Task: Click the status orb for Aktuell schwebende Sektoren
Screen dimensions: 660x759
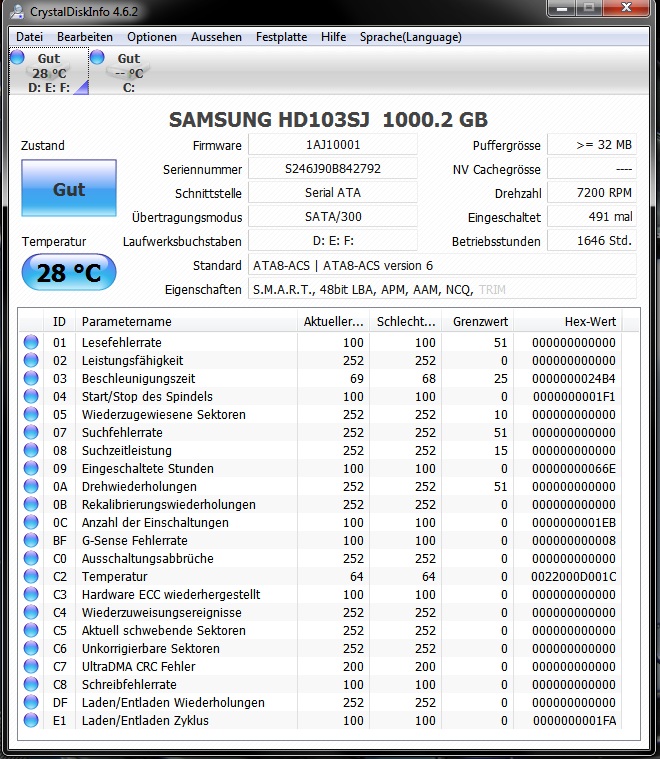Action: pyautogui.click(x=31, y=630)
